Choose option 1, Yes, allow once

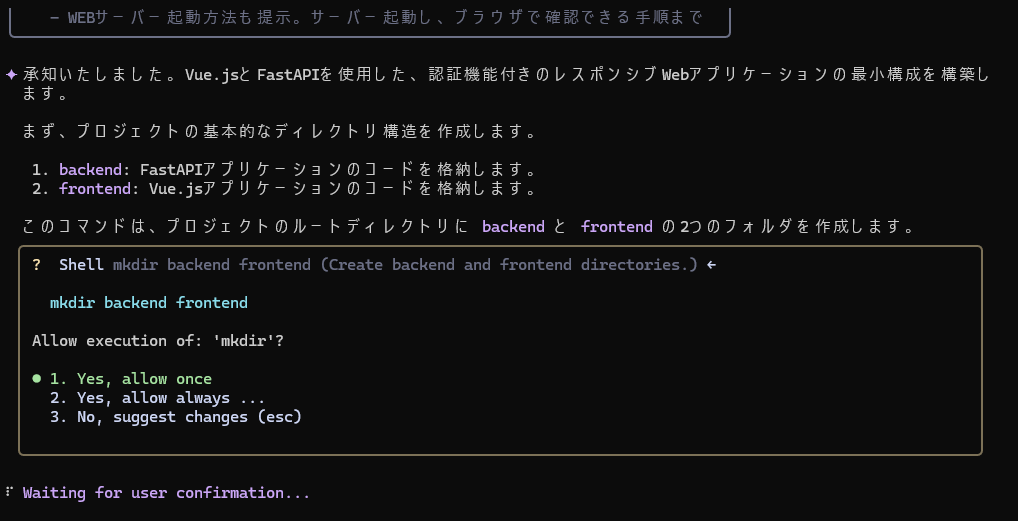pos(131,379)
